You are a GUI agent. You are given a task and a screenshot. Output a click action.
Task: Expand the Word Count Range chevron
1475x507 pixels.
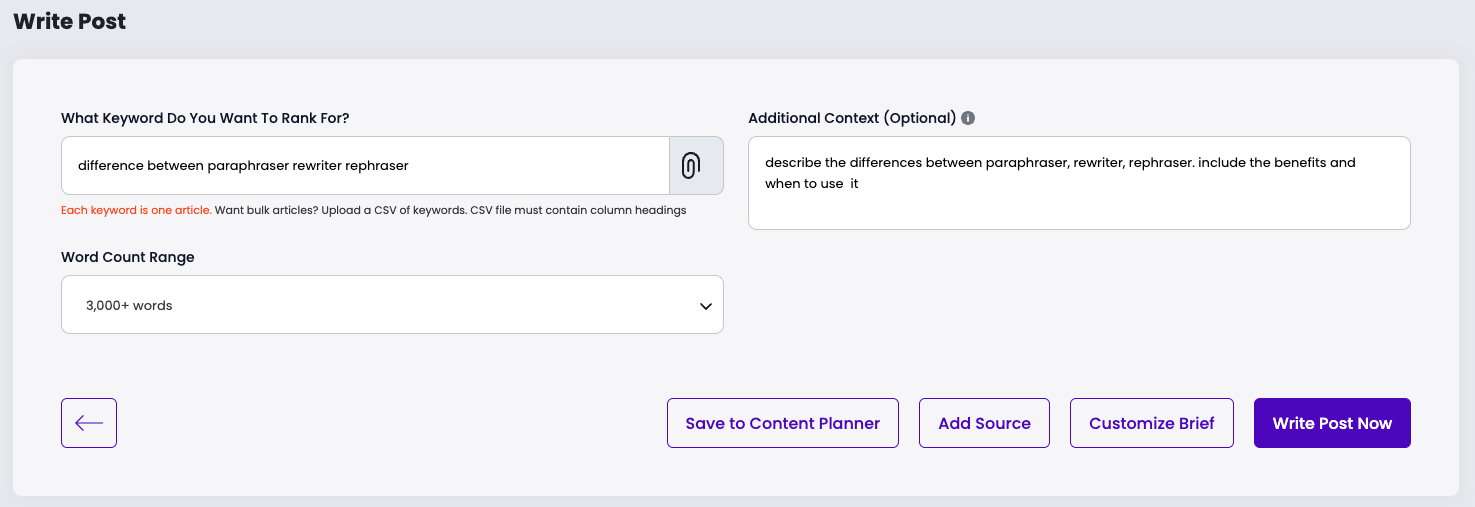coord(706,306)
